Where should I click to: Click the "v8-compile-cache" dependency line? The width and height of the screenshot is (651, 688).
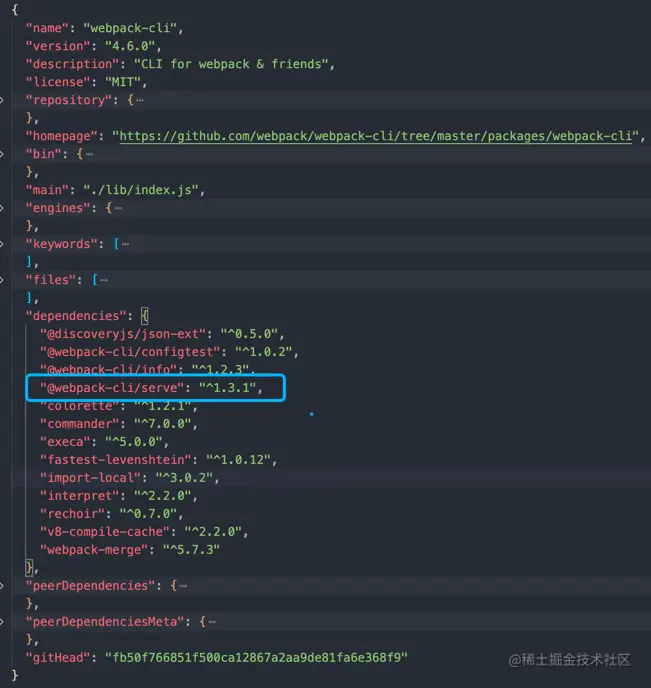point(144,532)
